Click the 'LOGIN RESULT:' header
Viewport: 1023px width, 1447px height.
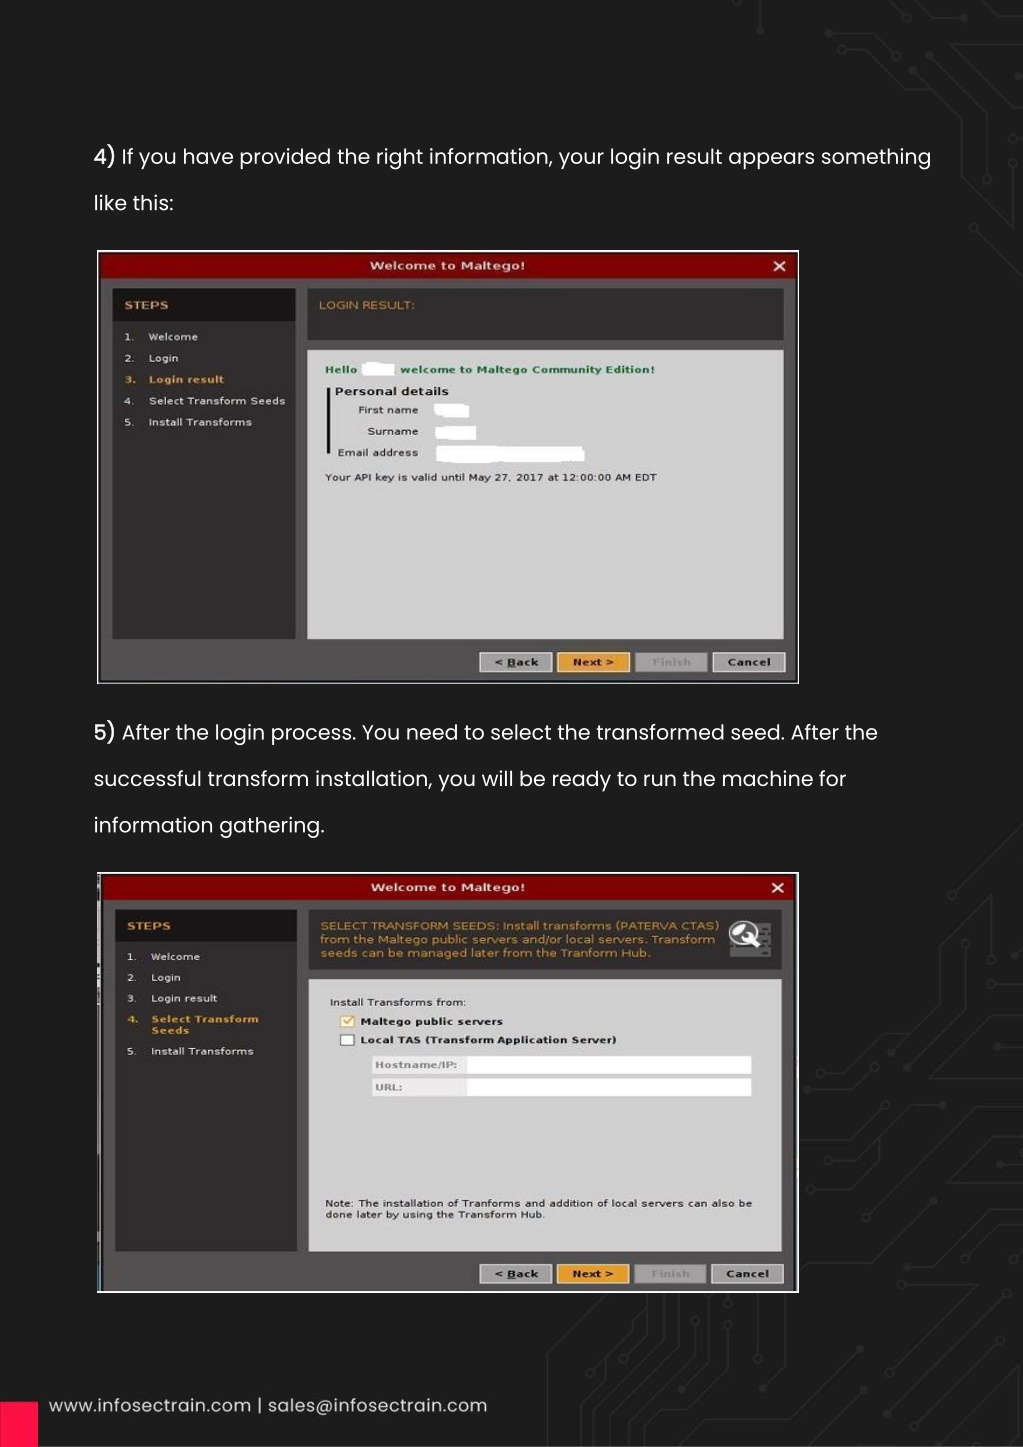[x=366, y=305]
